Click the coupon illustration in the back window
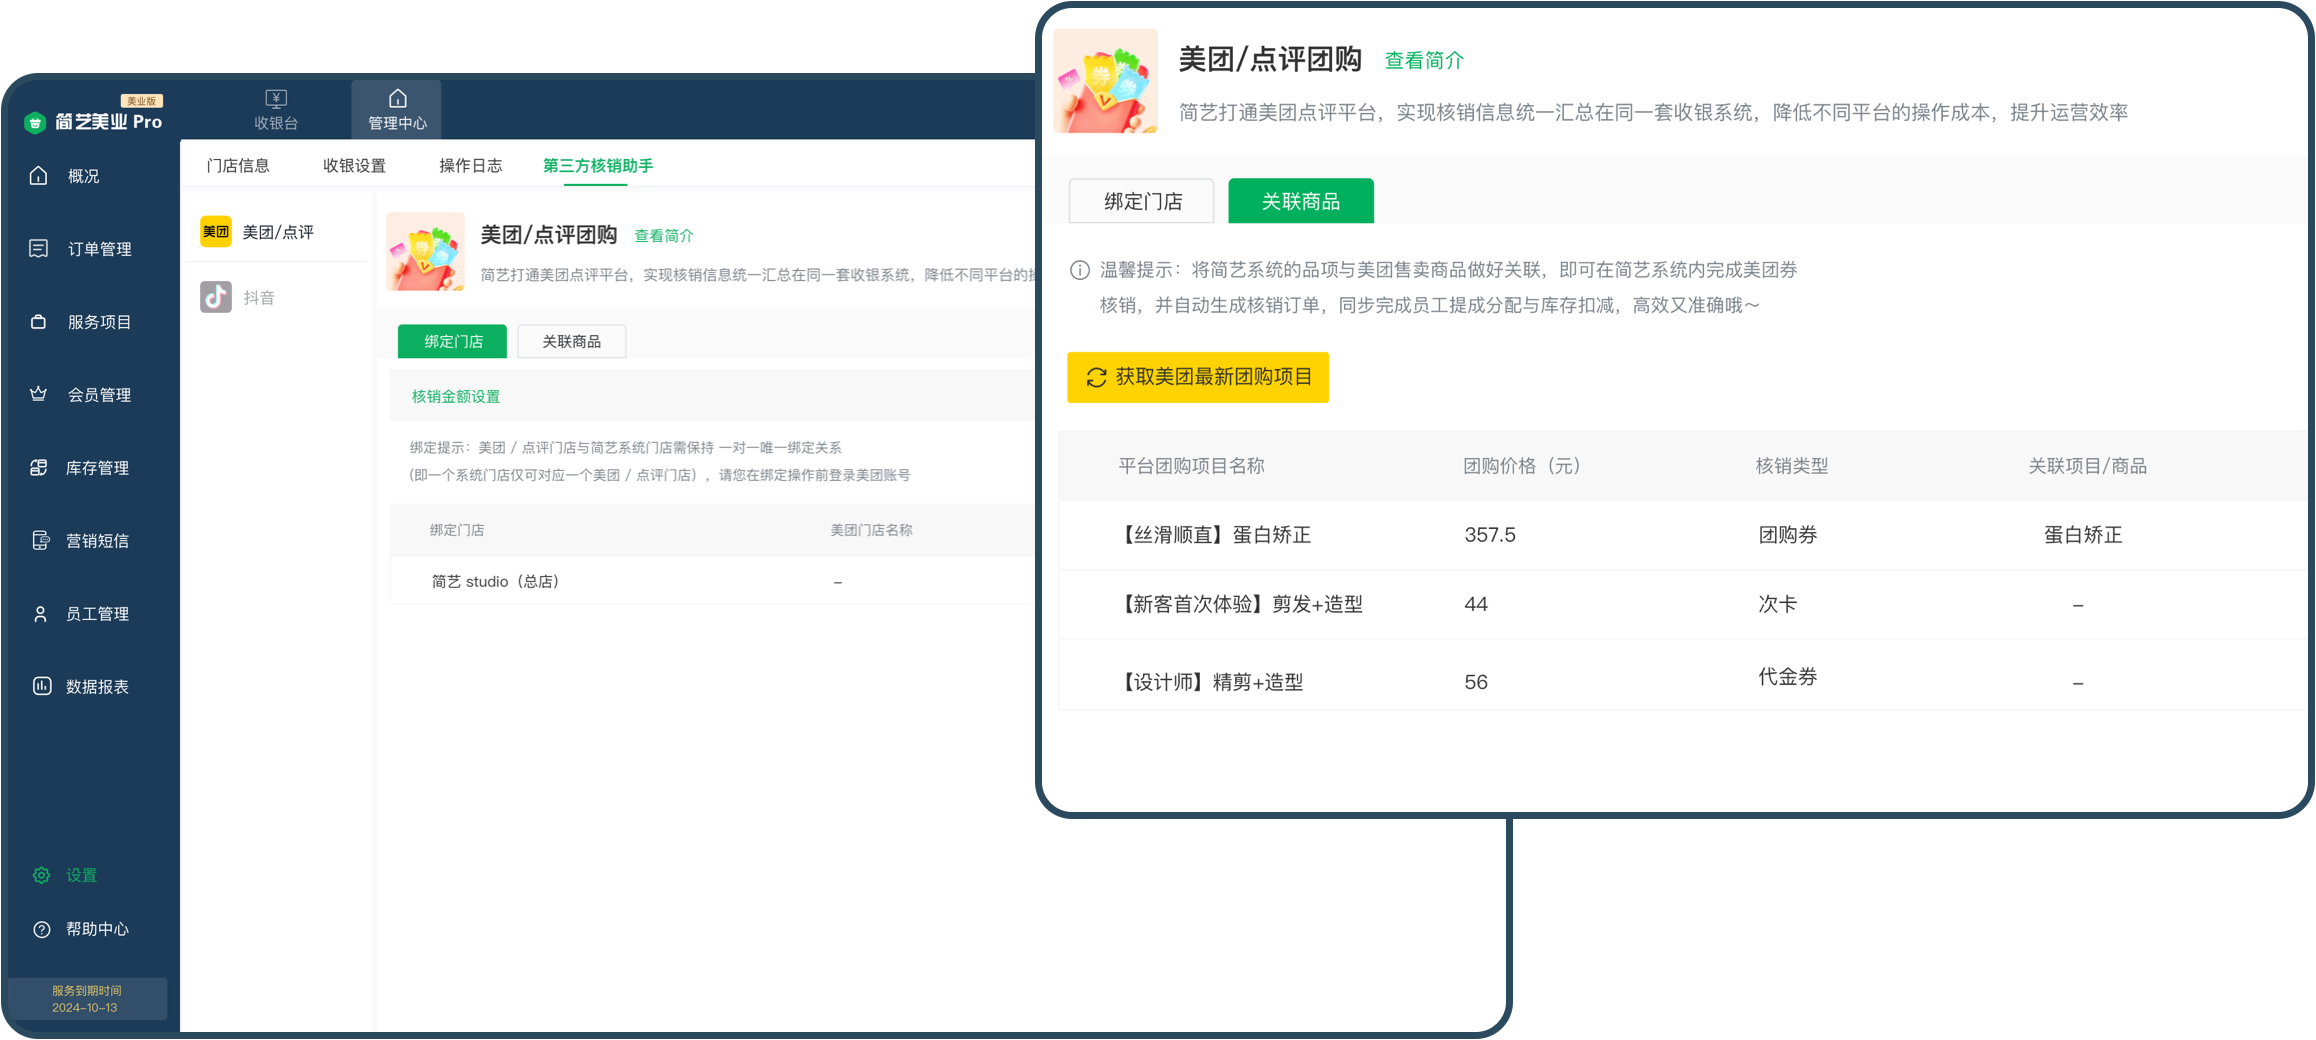 [426, 252]
